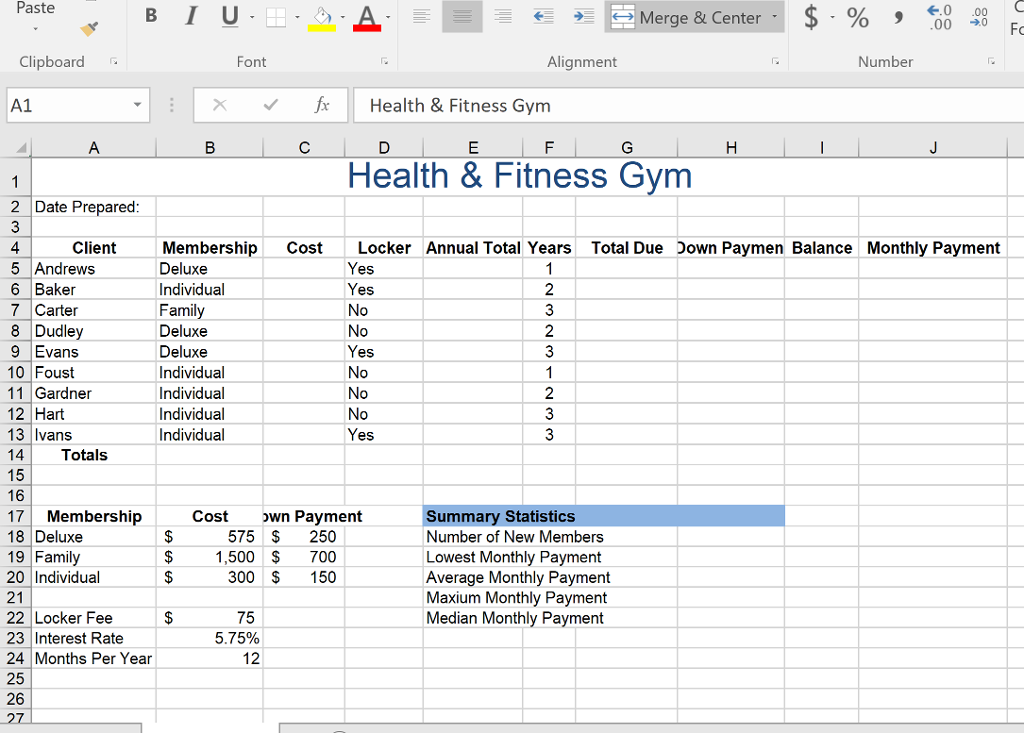The height and width of the screenshot is (733, 1024).
Task: Open Insert Function fx
Action: [321, 105]
